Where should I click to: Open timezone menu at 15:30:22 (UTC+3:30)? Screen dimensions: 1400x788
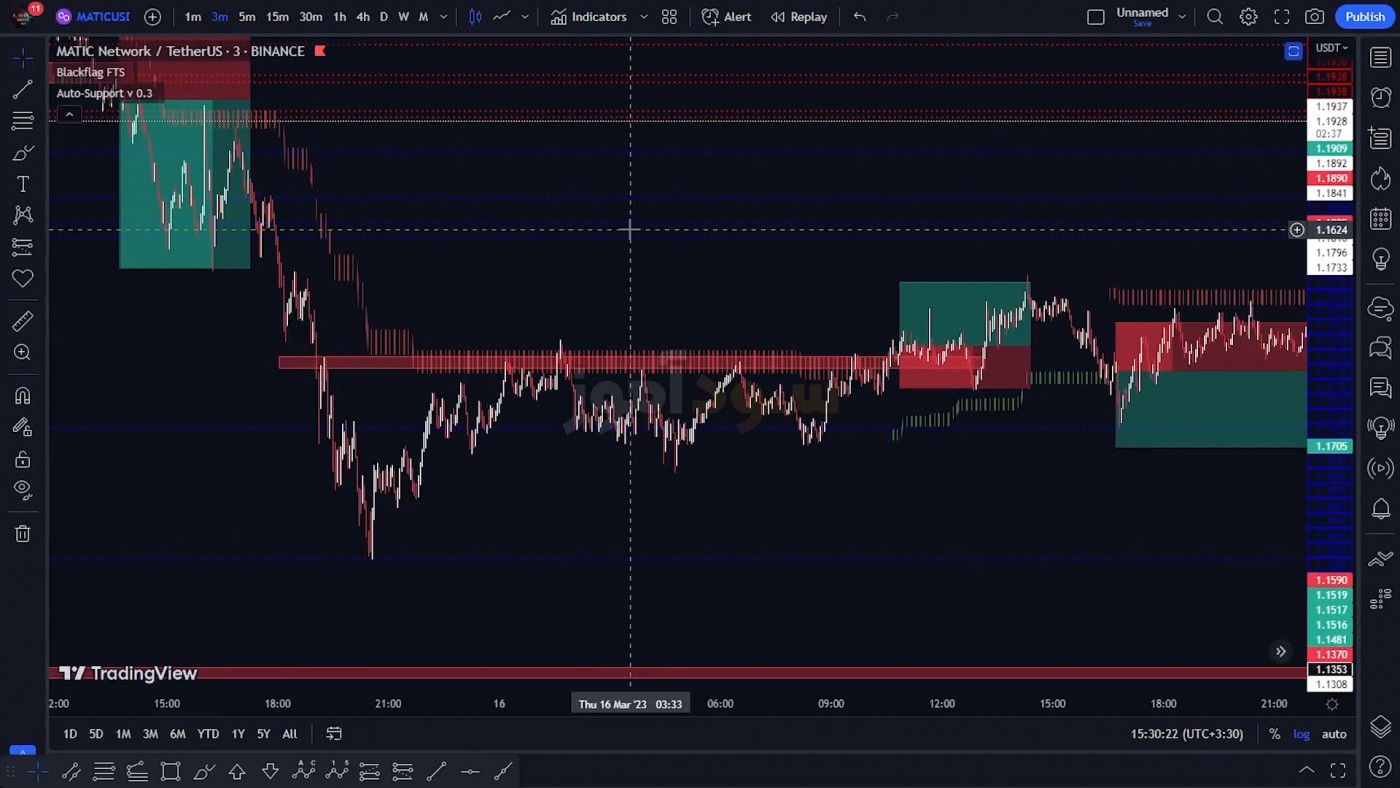1186,734
